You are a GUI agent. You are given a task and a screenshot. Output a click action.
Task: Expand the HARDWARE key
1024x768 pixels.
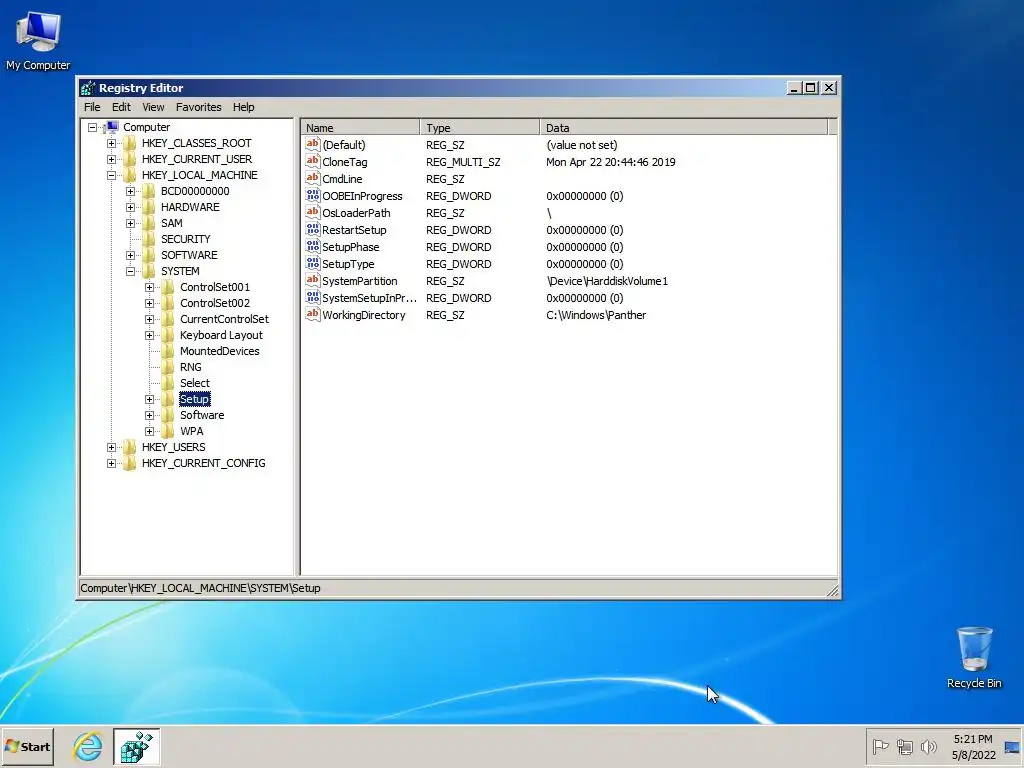130,207
